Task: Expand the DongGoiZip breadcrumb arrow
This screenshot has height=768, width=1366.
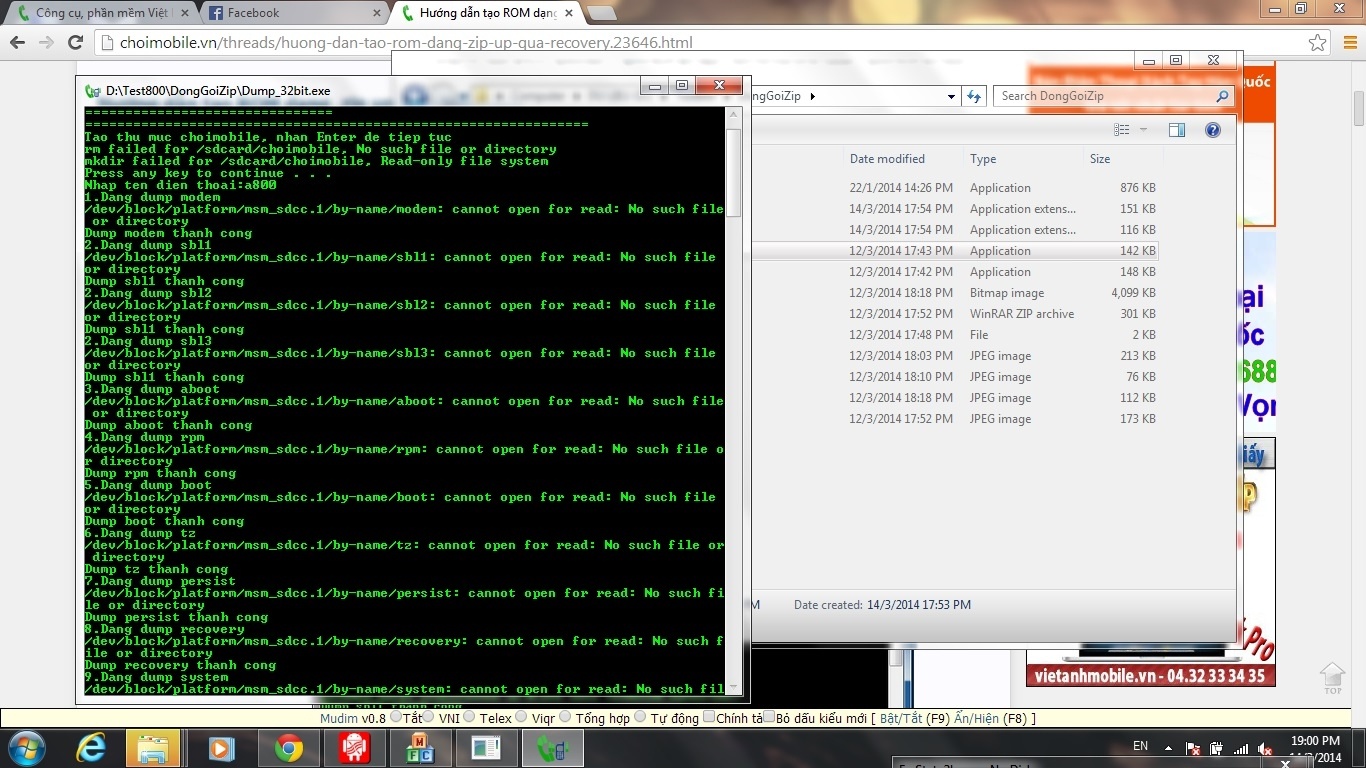Action: [x=812, y=97]
